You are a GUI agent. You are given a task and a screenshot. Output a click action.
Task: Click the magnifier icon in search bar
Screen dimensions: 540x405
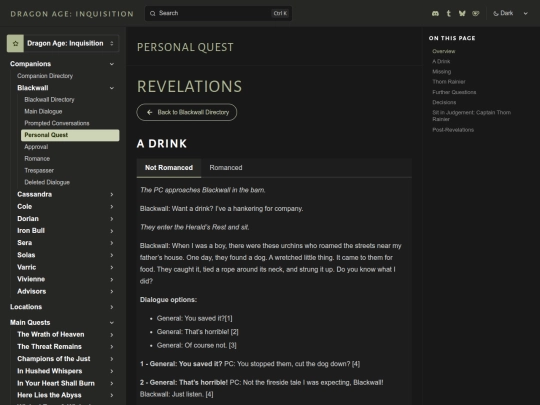point(153,13)
